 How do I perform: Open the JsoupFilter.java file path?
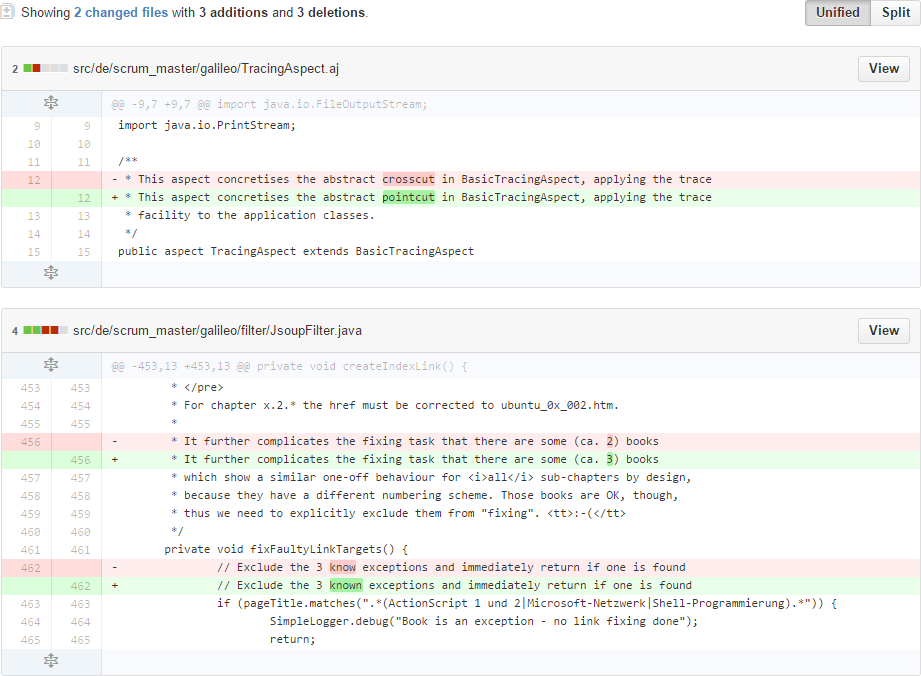click(x=217, y=330)
